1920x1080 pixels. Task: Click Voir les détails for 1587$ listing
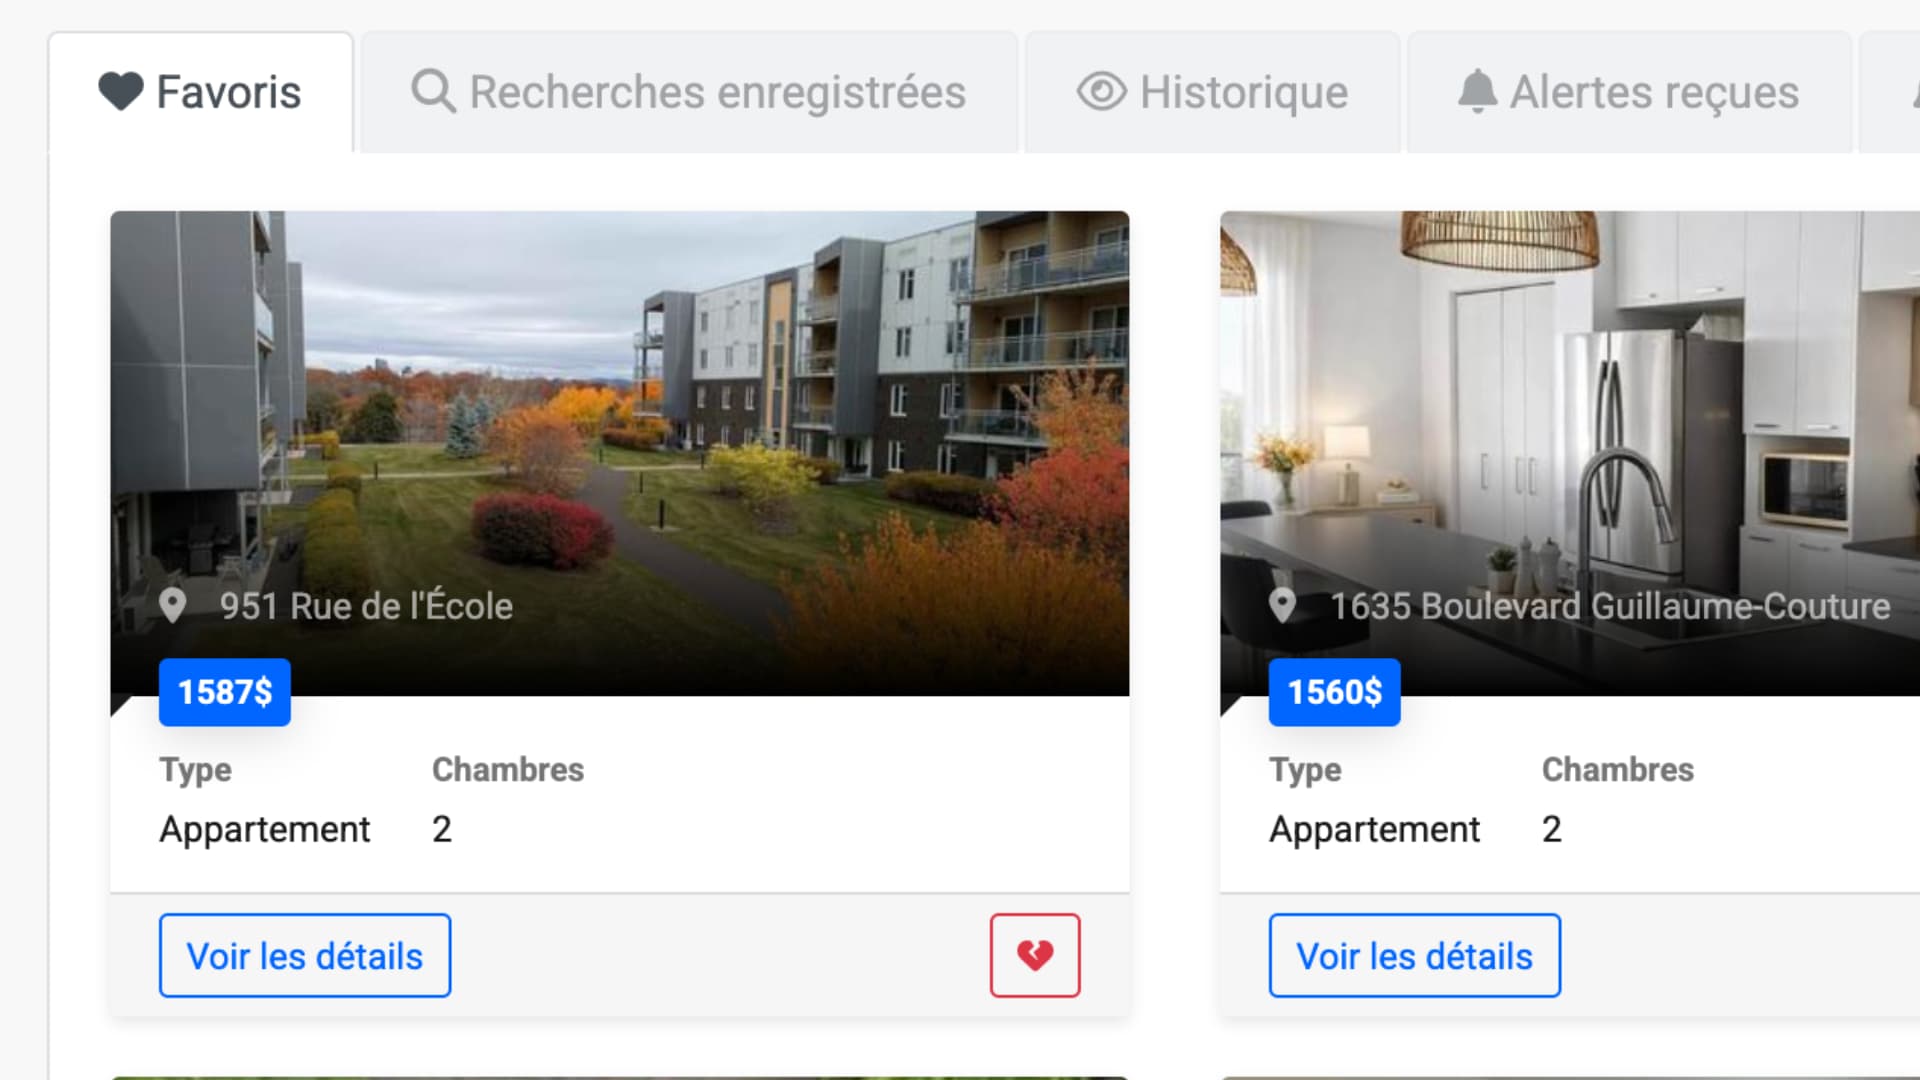click(x=305, y=955)
